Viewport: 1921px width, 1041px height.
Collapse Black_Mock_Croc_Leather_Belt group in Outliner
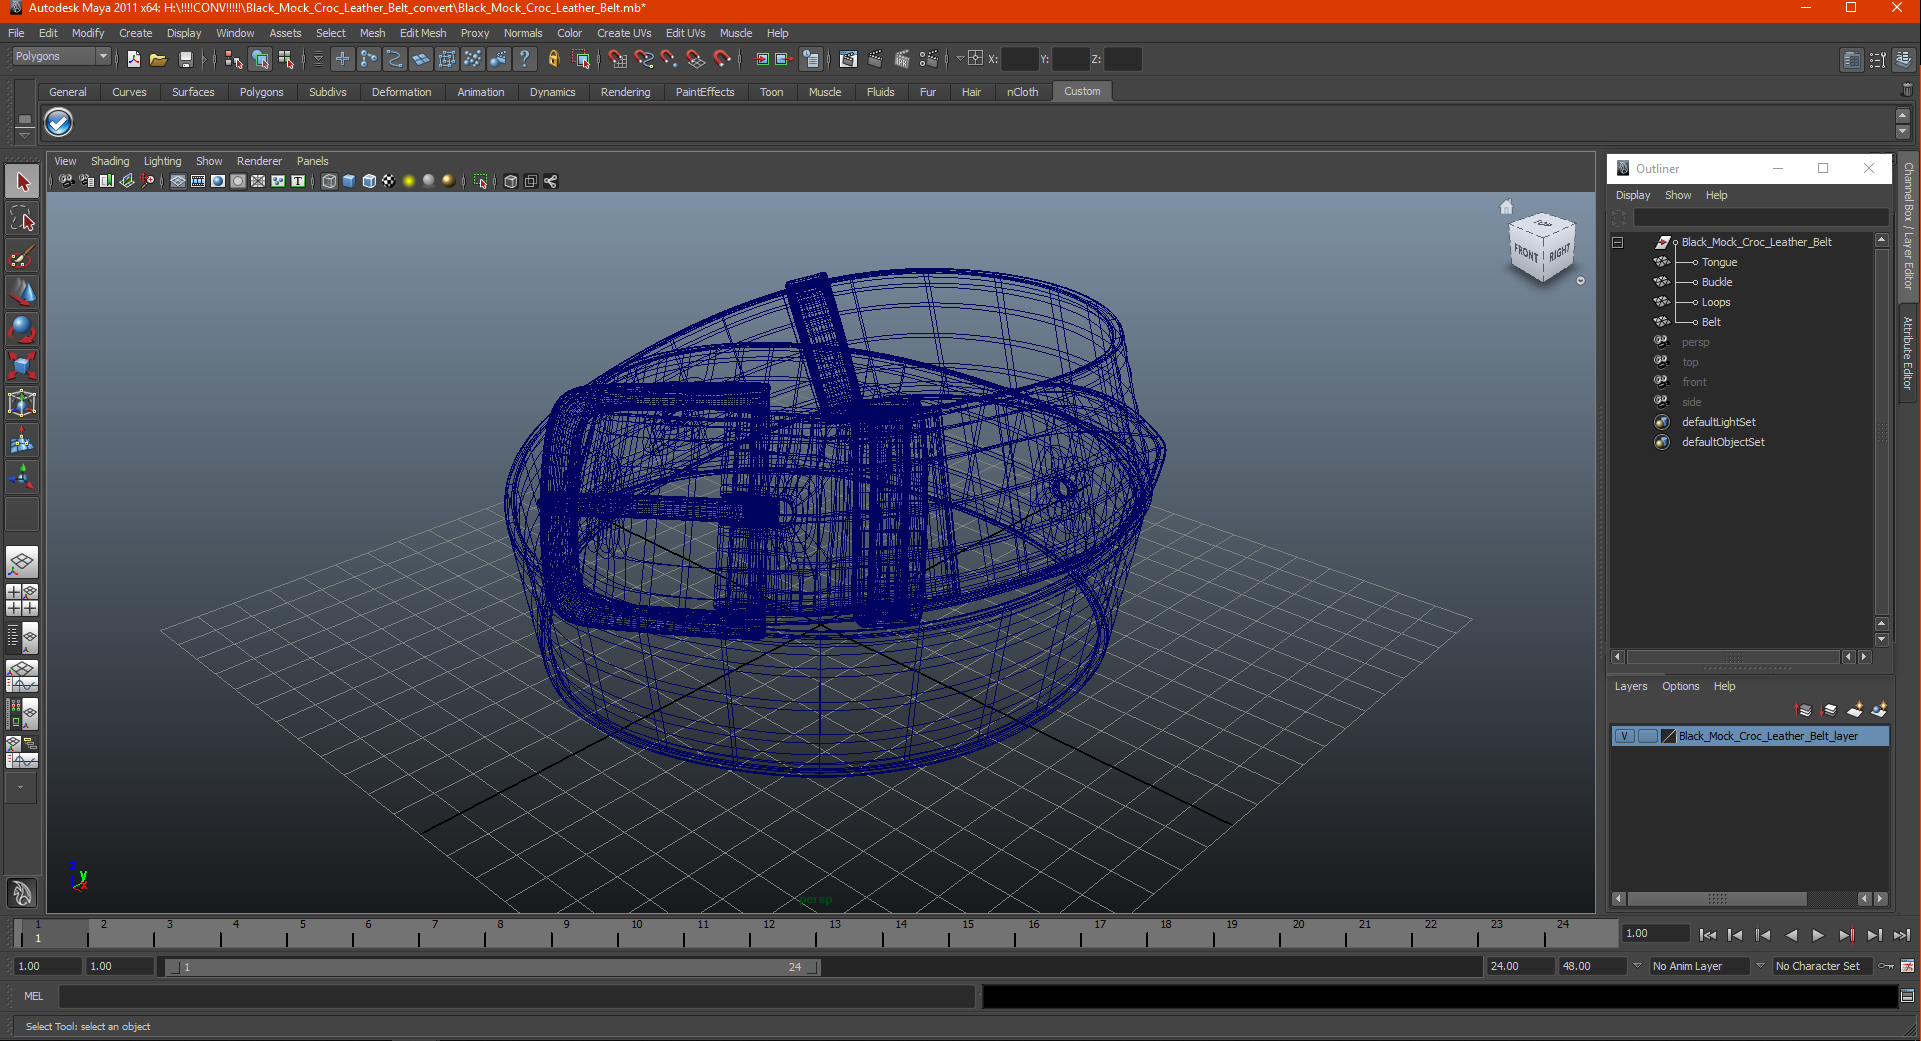pos(1617,242)
